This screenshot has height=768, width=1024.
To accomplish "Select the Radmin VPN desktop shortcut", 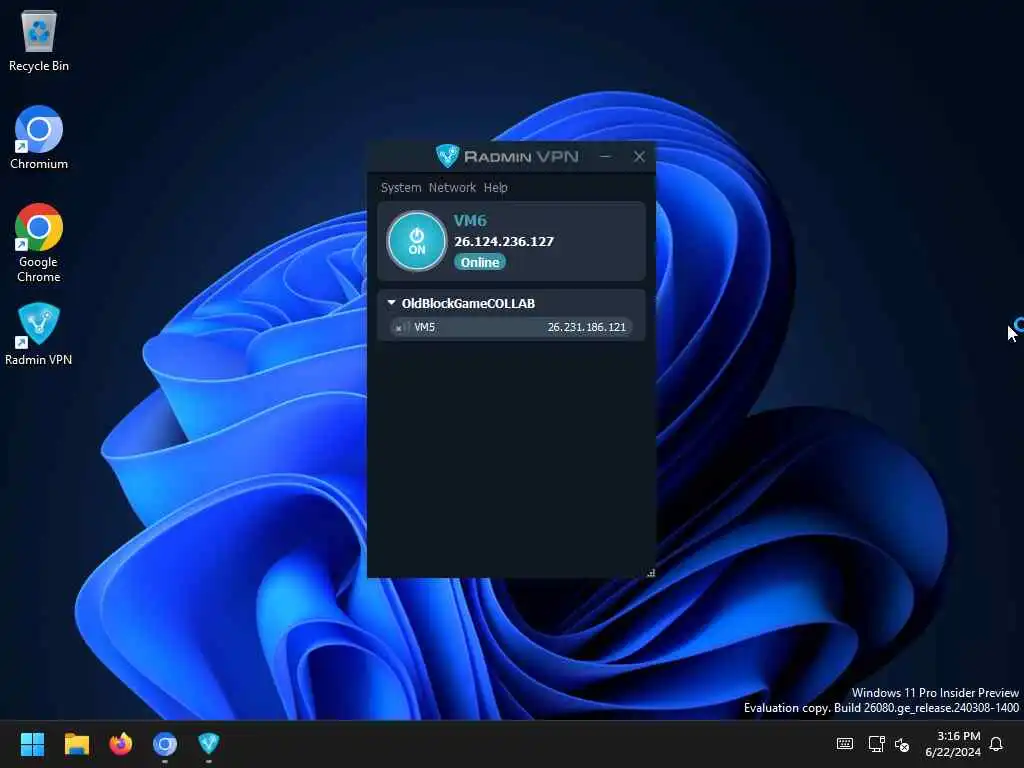I will point(39,334).
